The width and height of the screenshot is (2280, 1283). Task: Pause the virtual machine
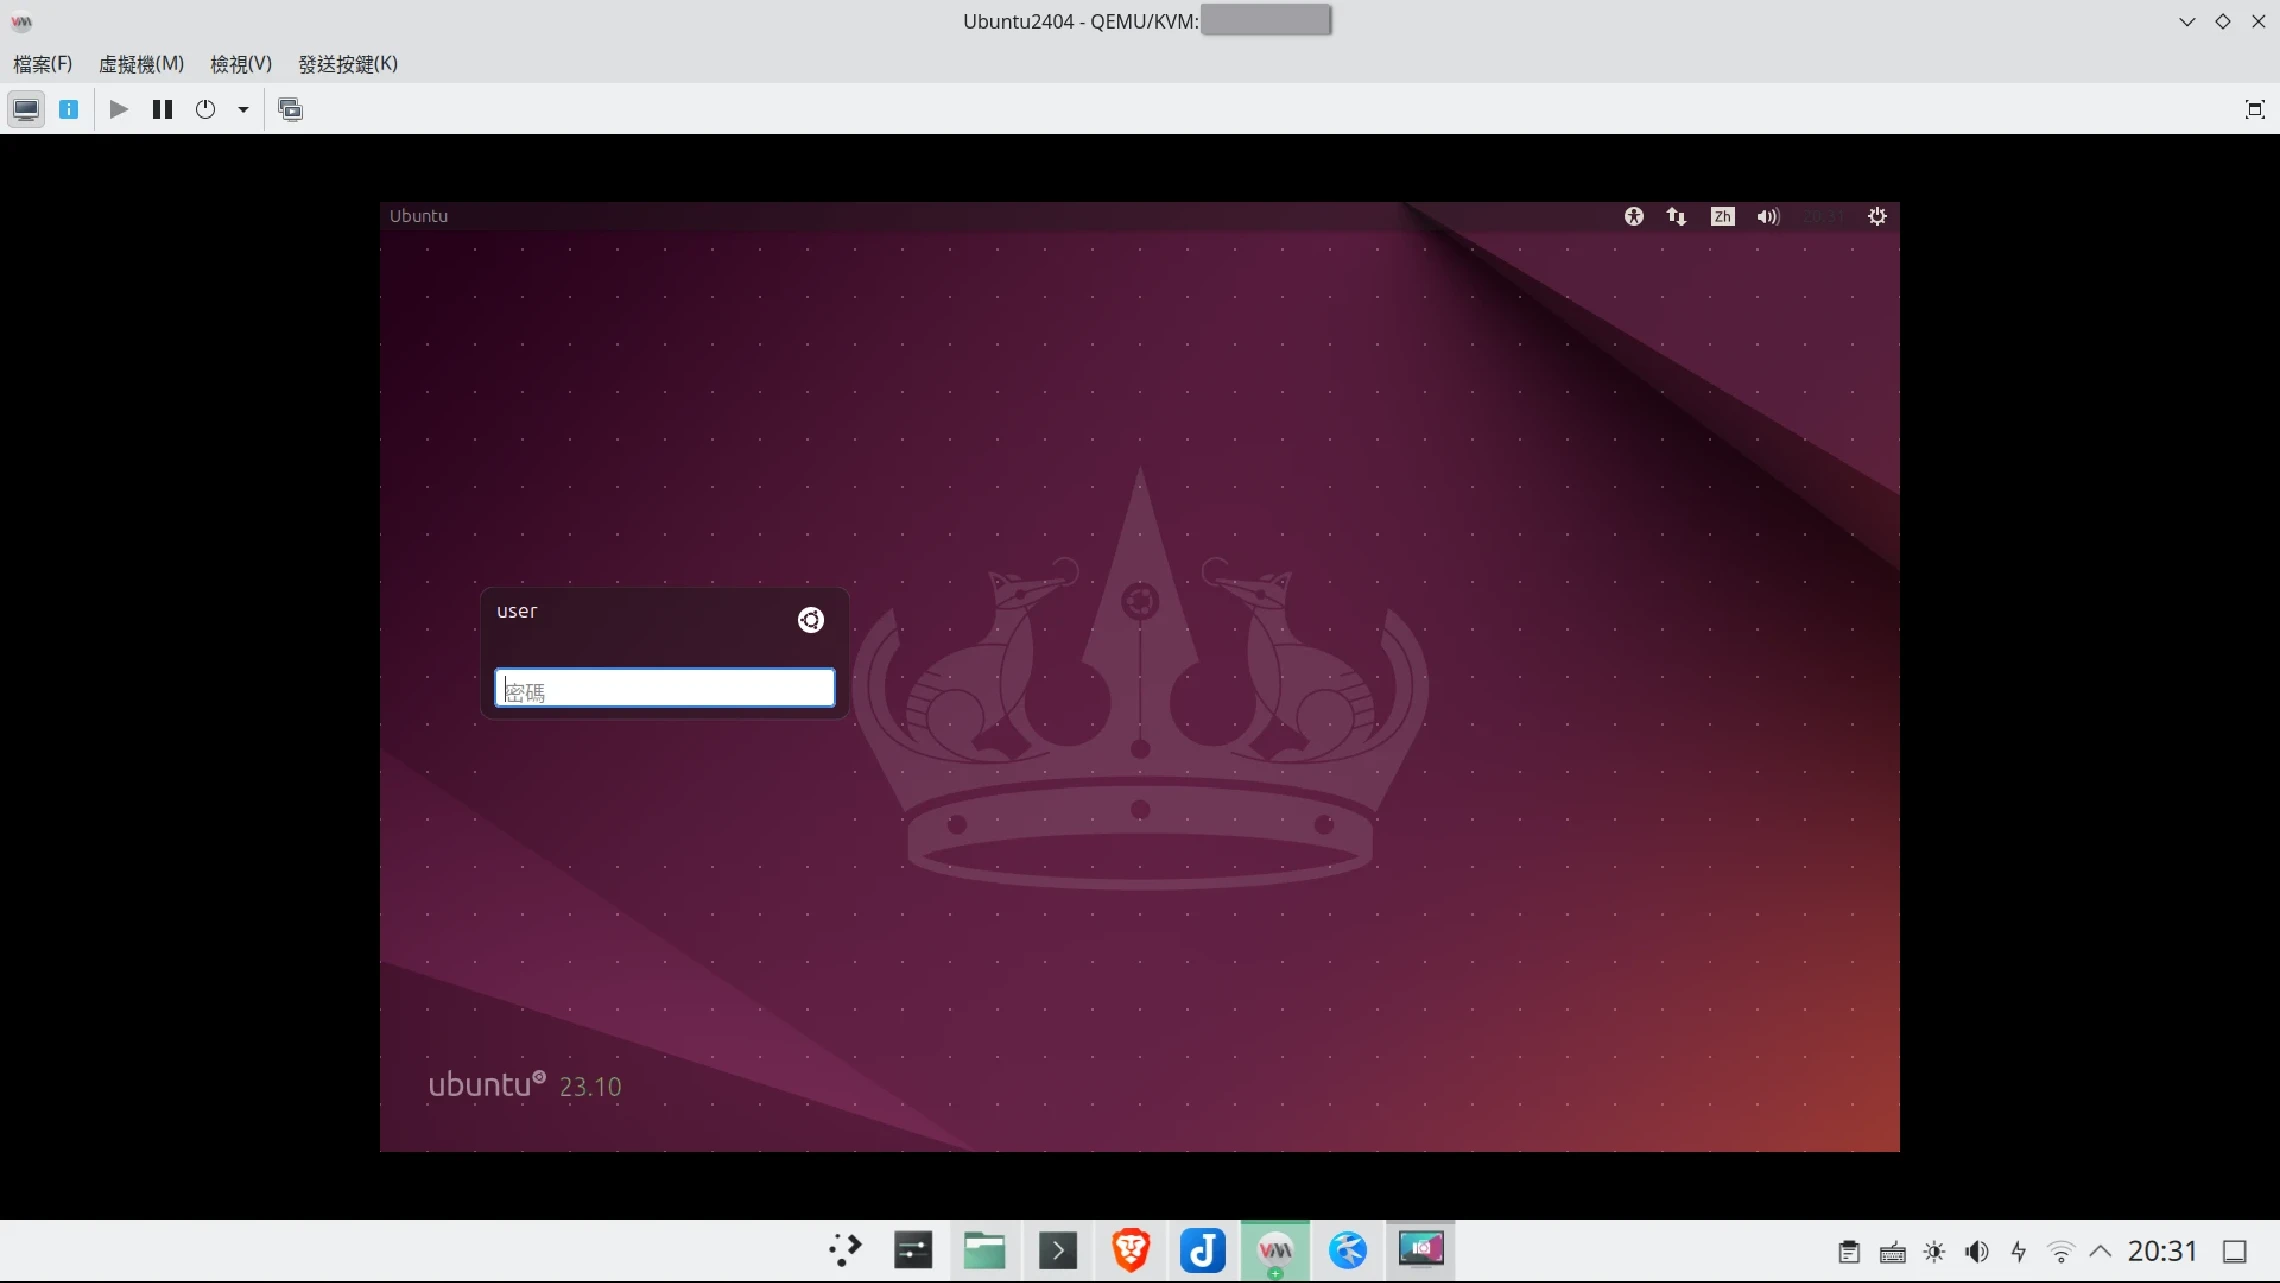[x=162, y=109]
